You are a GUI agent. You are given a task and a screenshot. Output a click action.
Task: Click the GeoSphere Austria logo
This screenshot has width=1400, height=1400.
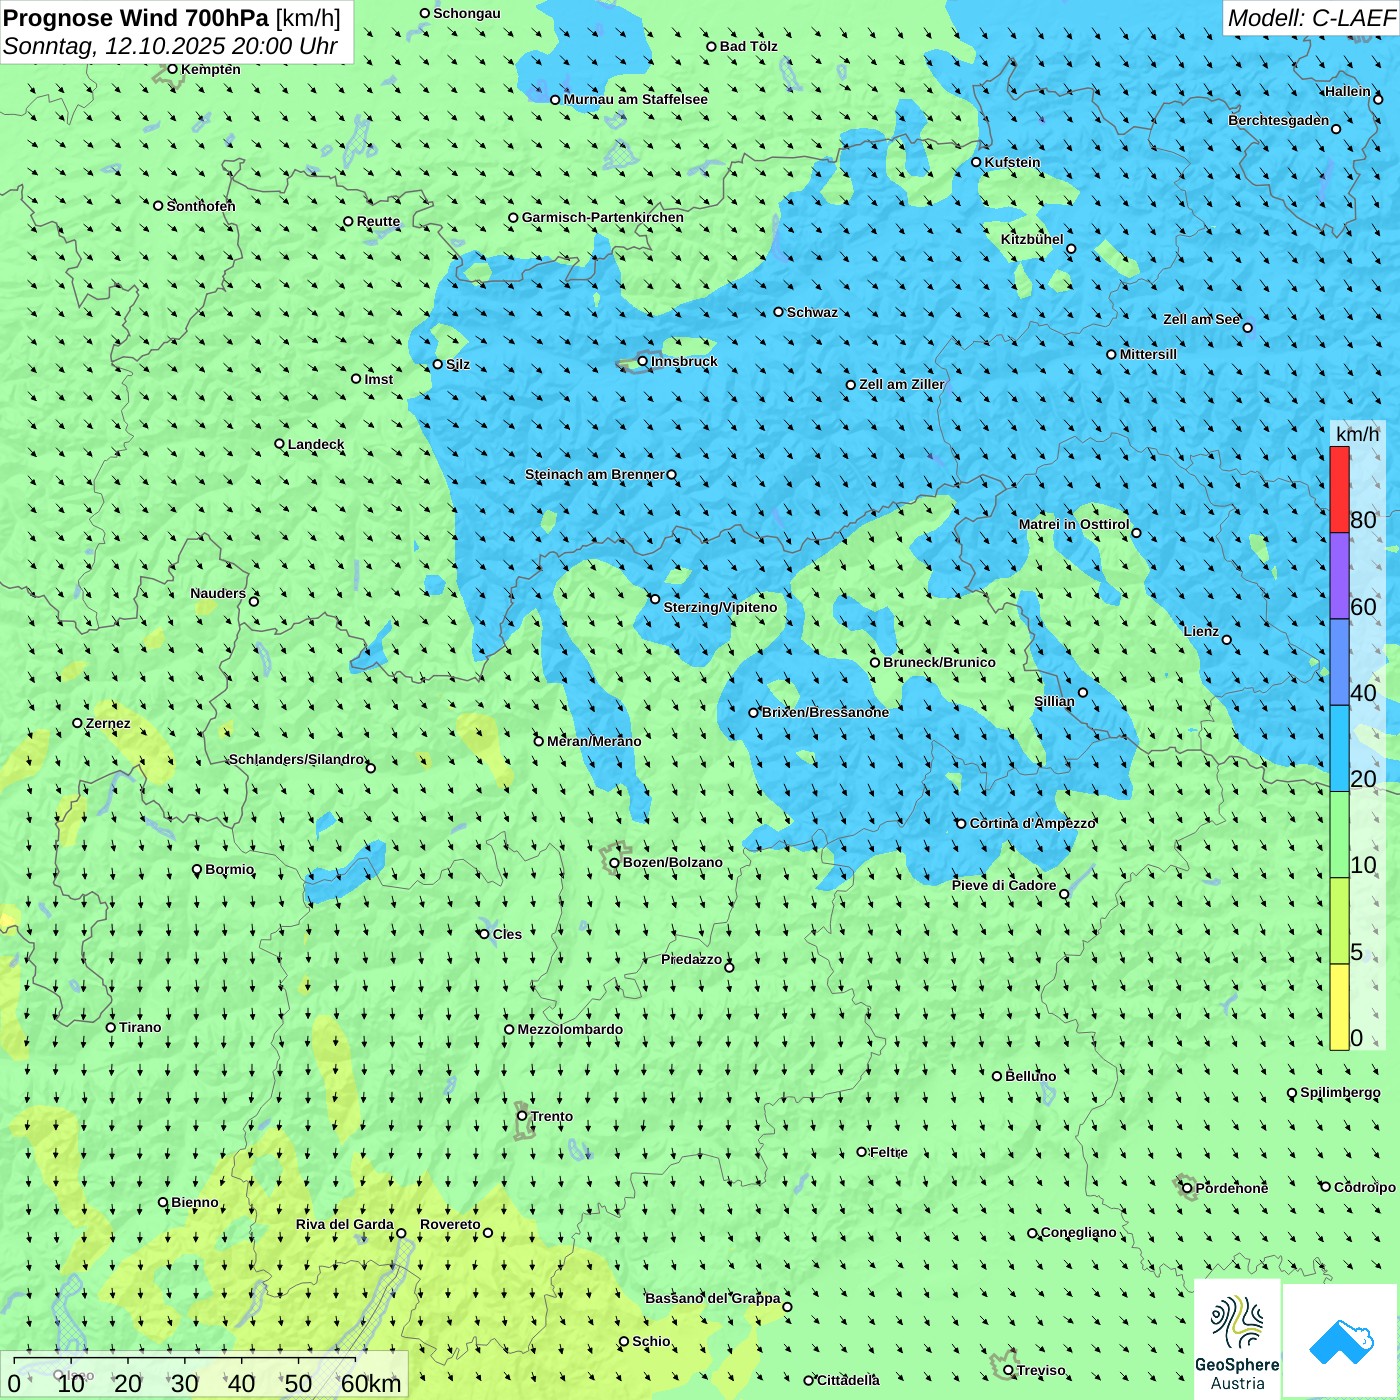coord(1237,1340)
